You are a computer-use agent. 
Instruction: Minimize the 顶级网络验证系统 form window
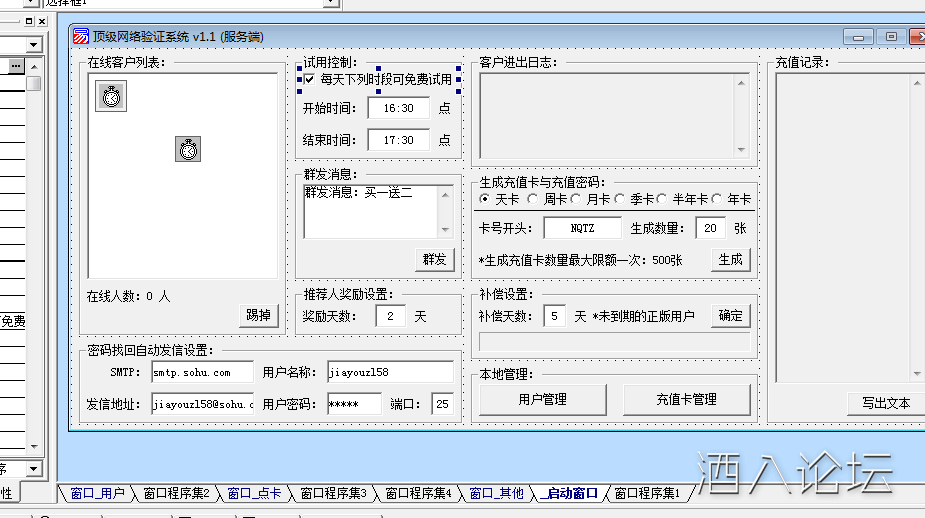click(x=859, y=37)
